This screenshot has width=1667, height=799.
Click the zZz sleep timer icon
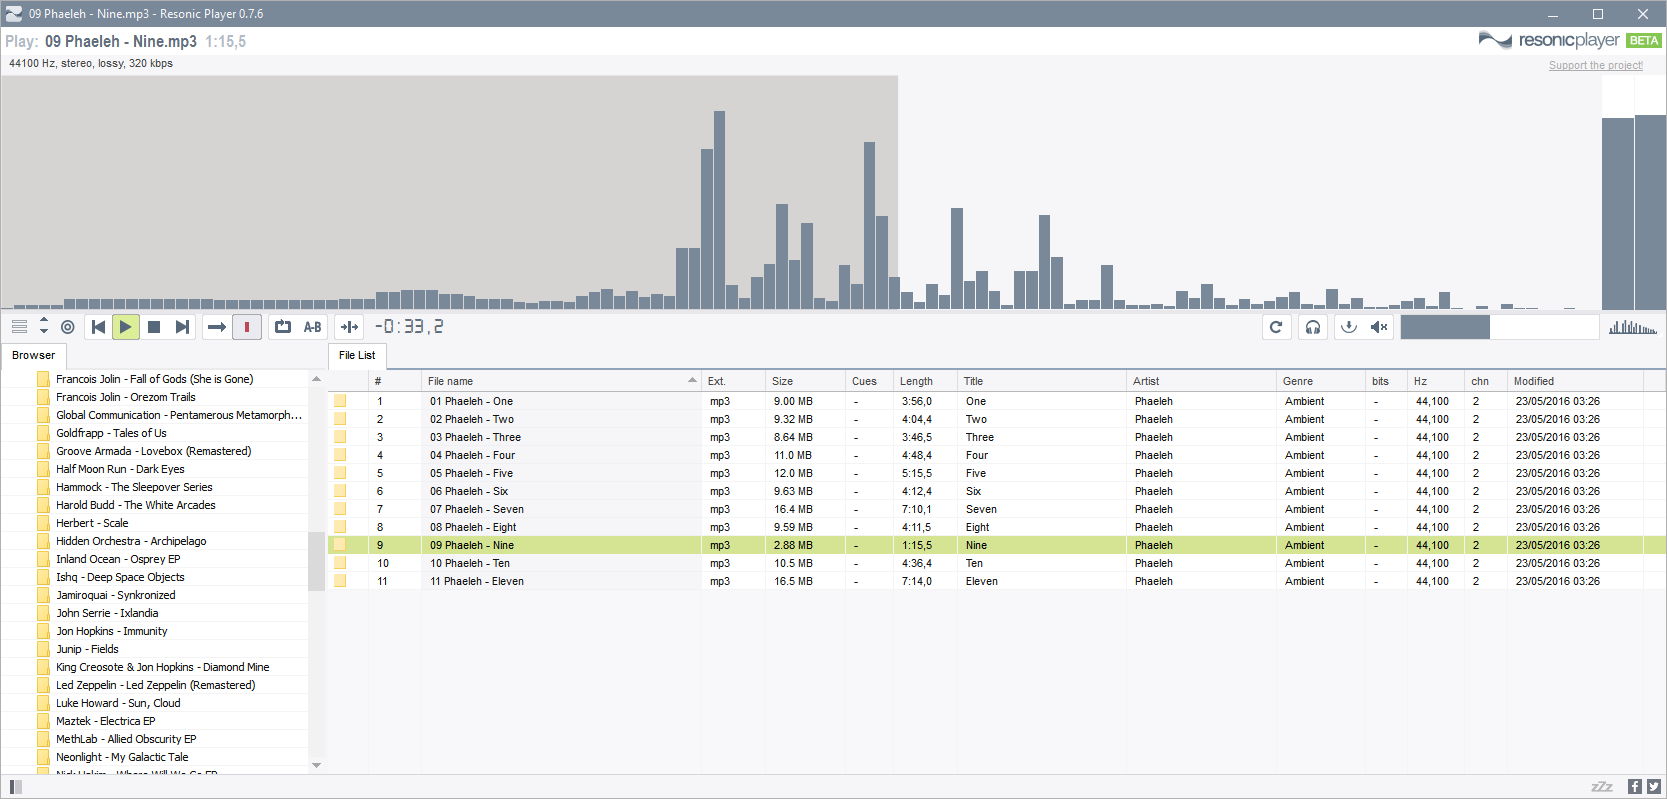tap(1602, 787)
